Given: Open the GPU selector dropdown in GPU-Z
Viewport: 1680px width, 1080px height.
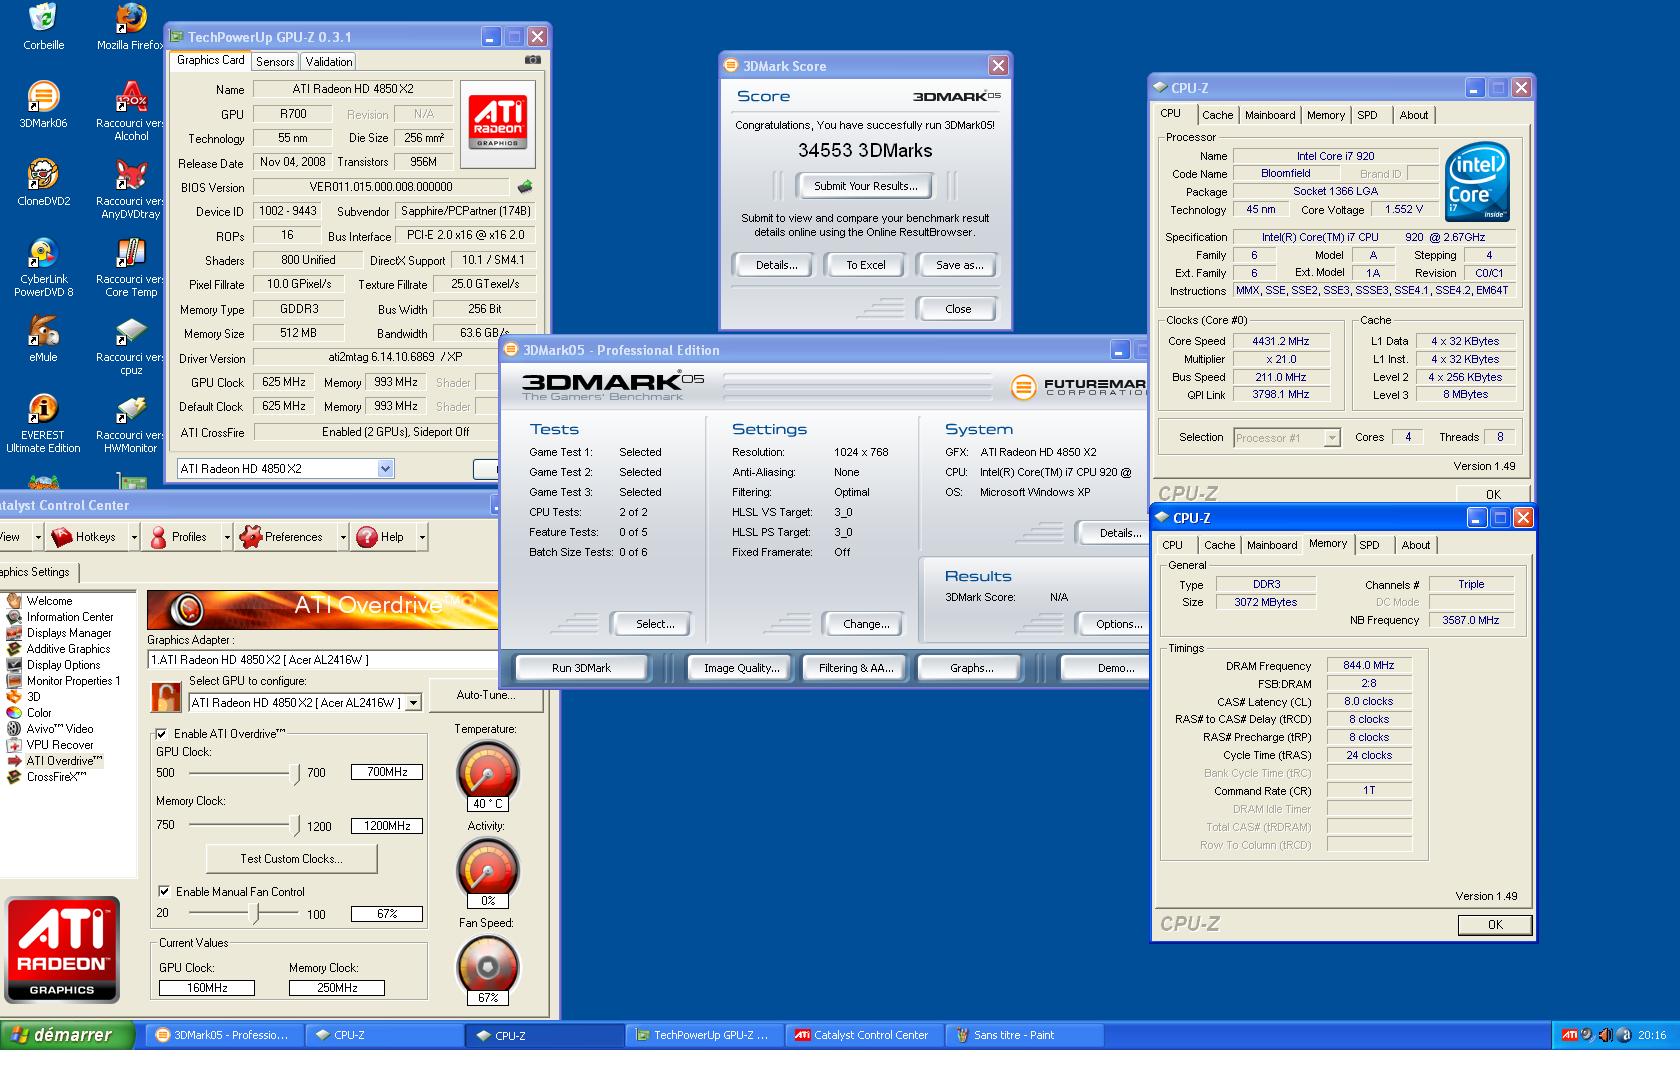Looking at the screenshot, I should pos(385,468).
